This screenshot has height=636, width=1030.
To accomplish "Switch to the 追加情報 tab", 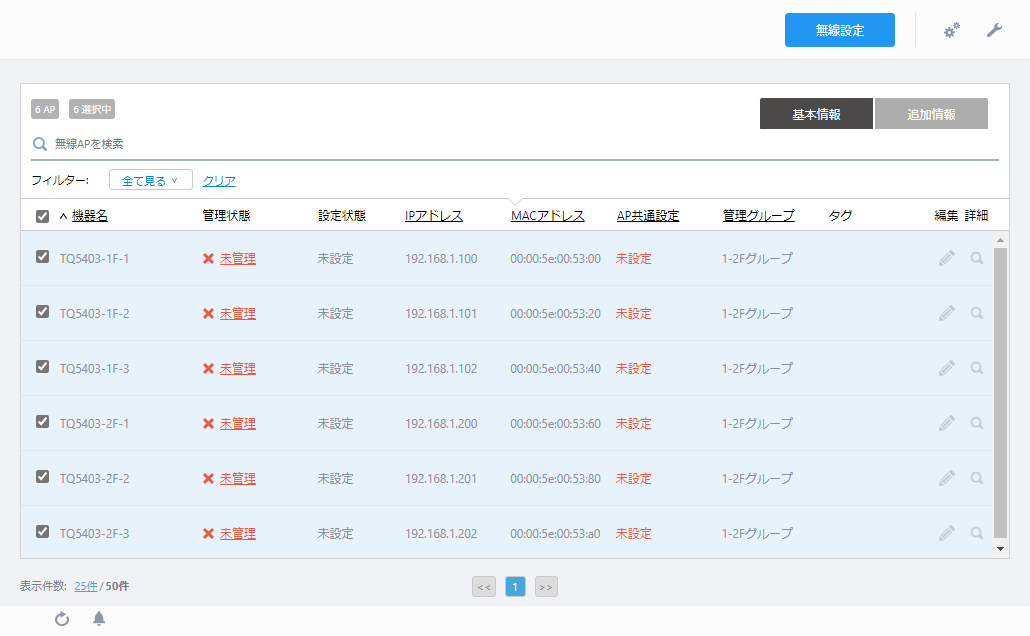I will tap(931, 114).
